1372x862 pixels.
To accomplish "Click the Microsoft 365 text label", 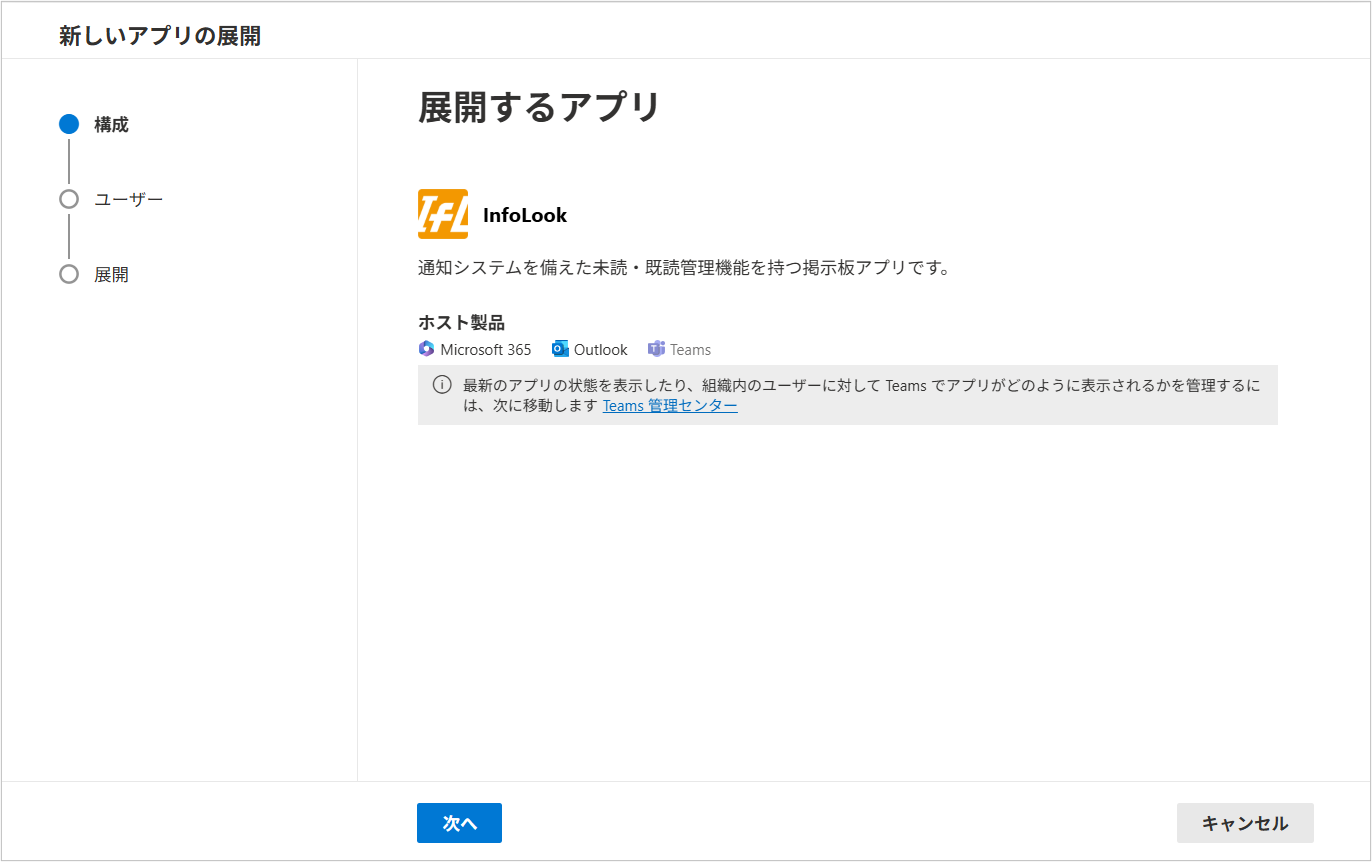I will 486,350.
